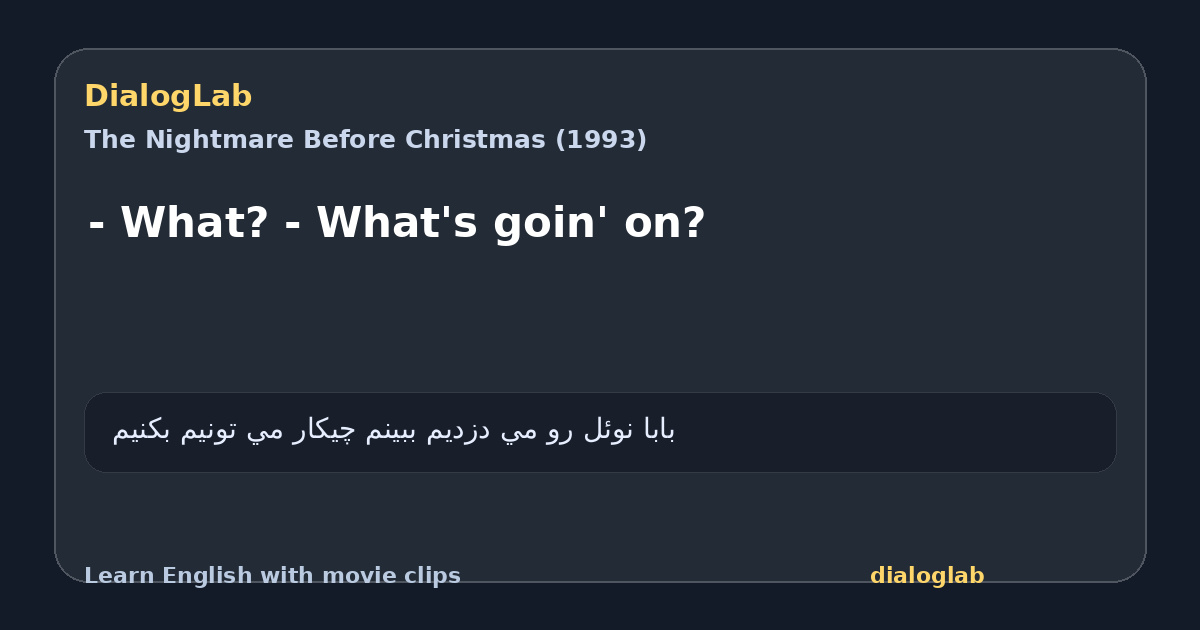The image size is (1200, 630).
Task: Click the word goin' in the dialogue
Action: 552,225
